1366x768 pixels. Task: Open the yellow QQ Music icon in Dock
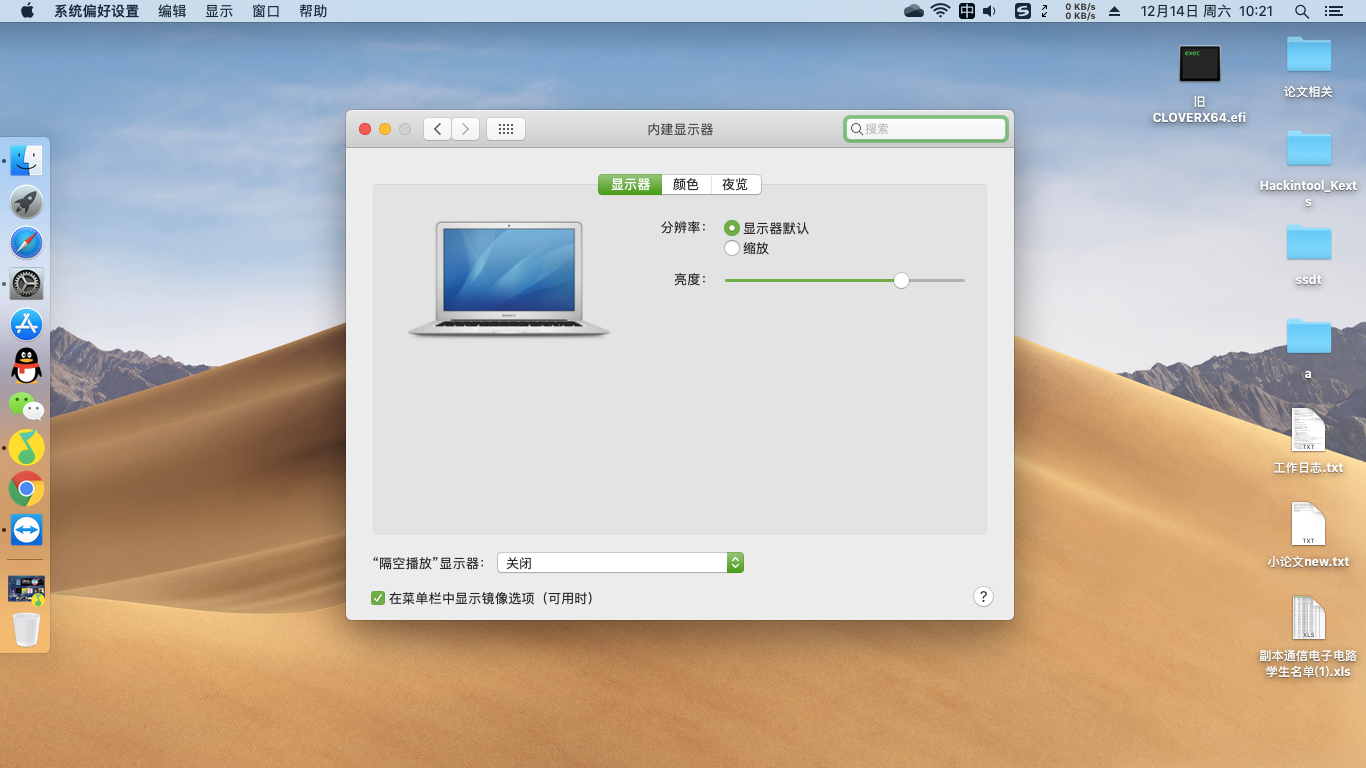pos(26,448)
